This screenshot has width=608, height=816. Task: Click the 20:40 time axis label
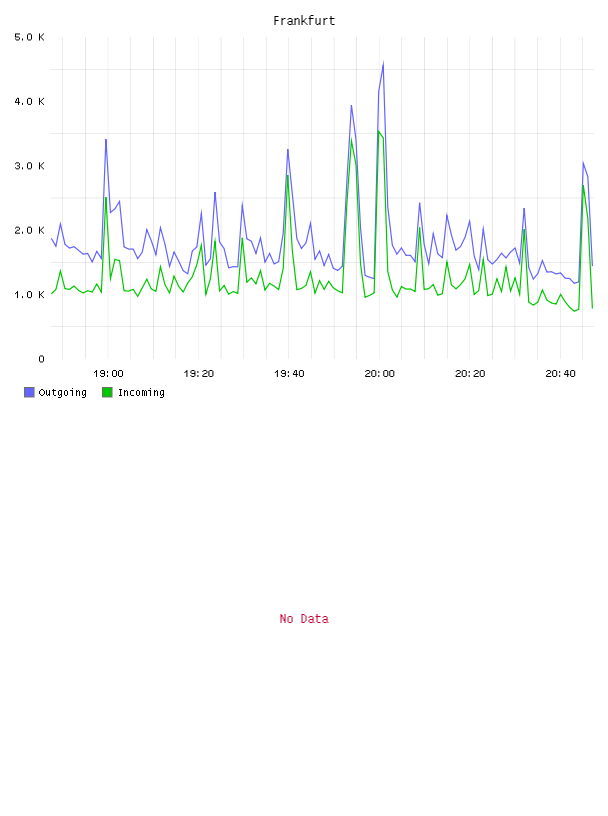pyautogui.click(x=561, y=374)
